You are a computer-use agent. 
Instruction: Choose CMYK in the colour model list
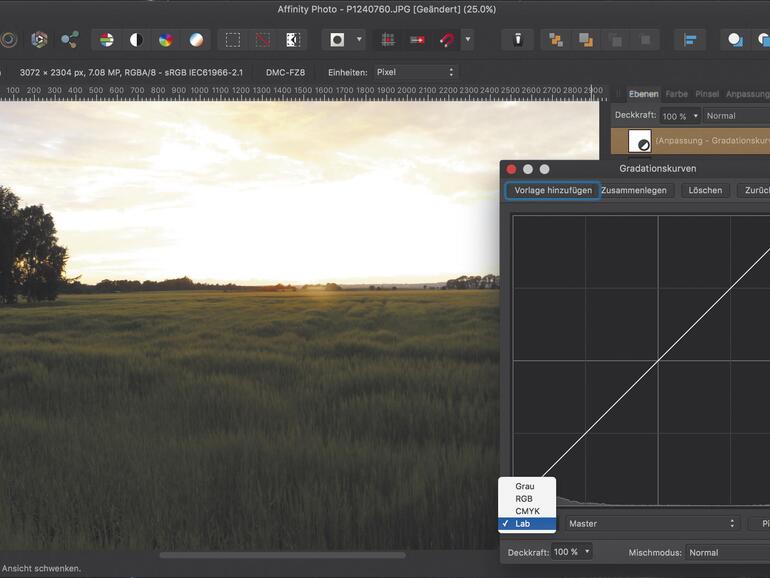[527, 511]
